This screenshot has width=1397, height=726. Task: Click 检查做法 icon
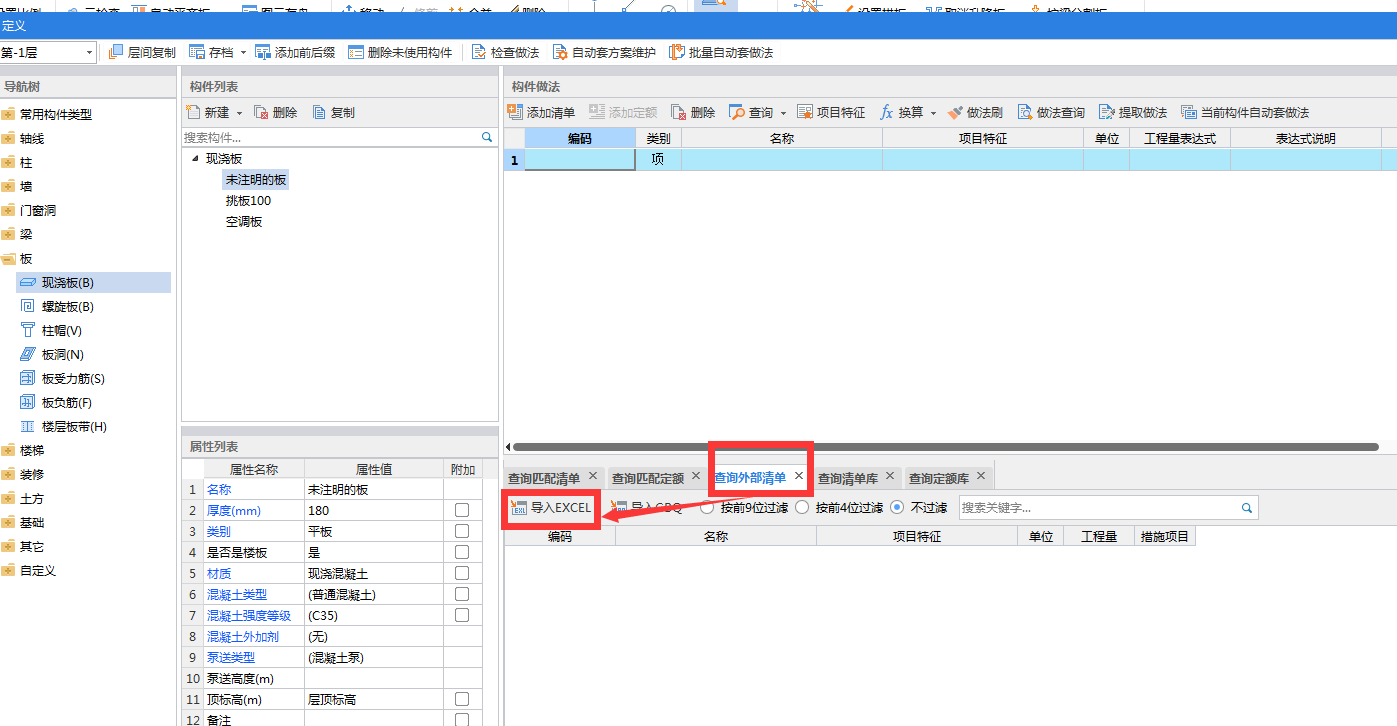[x=479, y=52]
